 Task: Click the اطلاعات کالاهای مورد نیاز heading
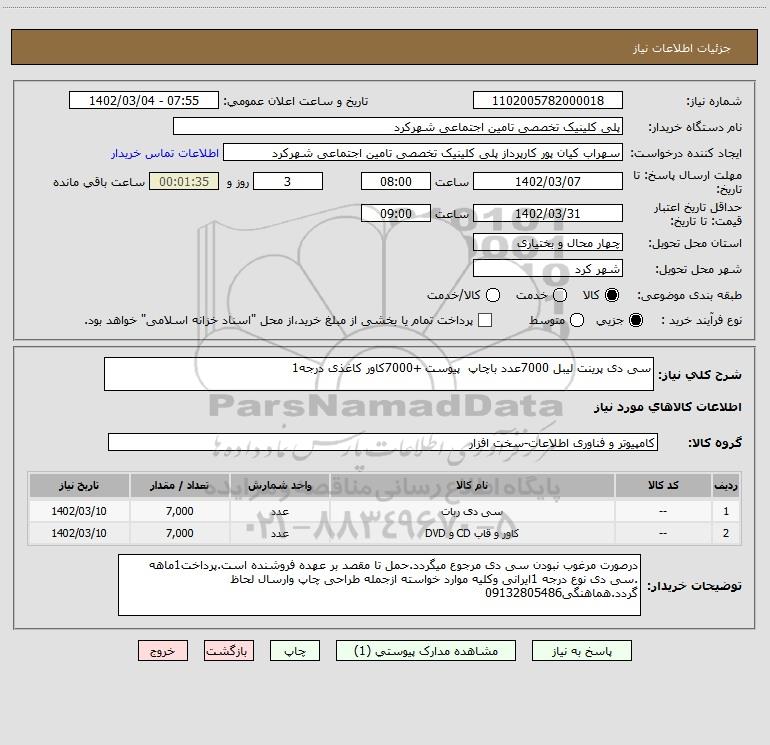pos(667,407)
